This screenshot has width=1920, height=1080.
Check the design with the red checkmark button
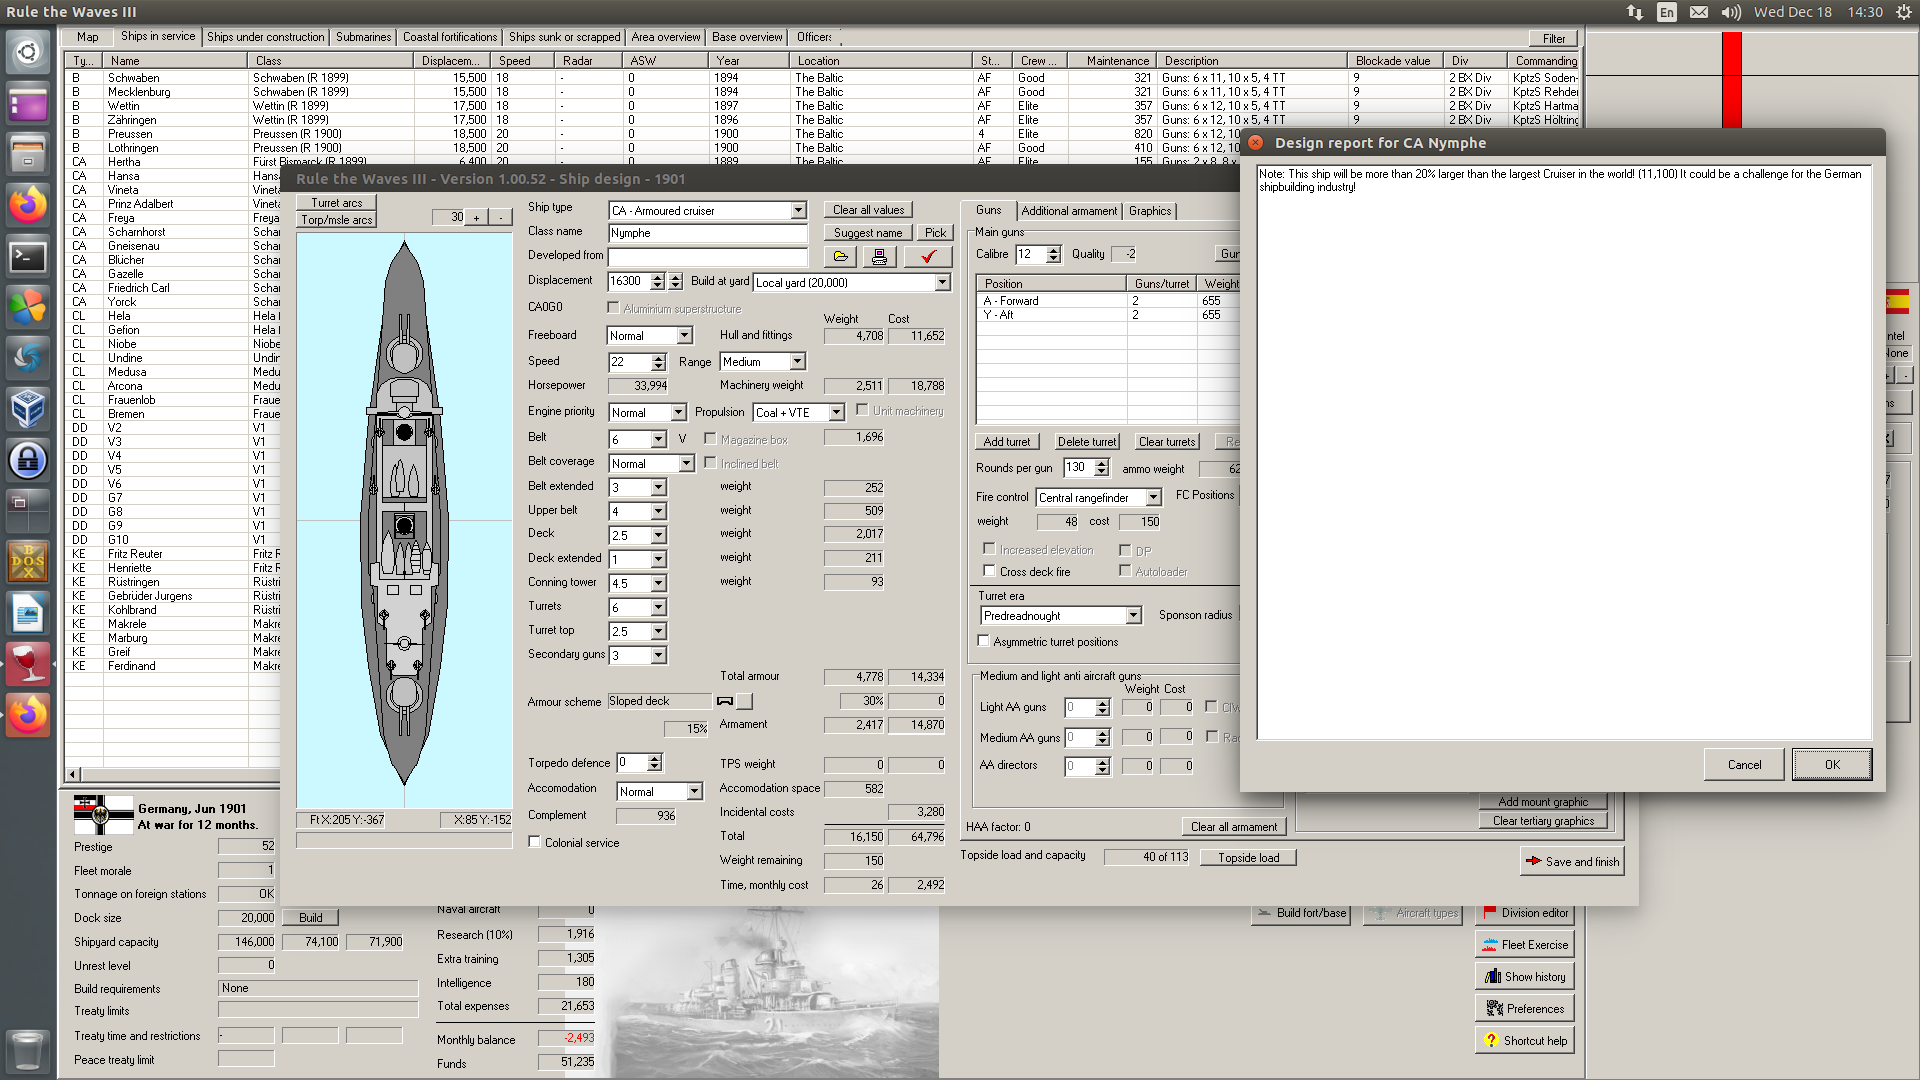click(x=928, y=257)
